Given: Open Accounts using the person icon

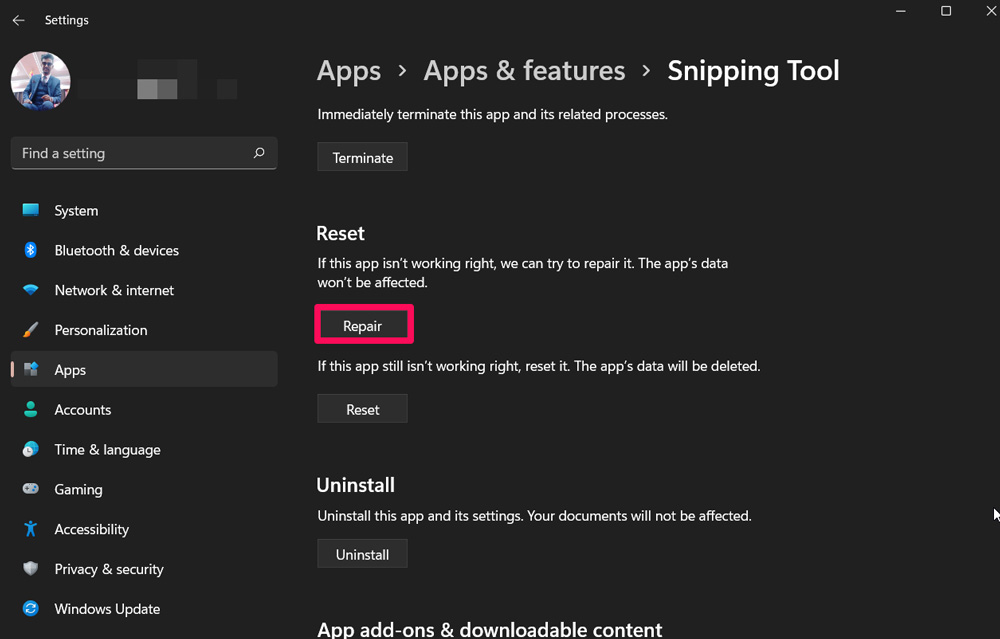Looking at the screenshot, I should [x=31, y=410].
